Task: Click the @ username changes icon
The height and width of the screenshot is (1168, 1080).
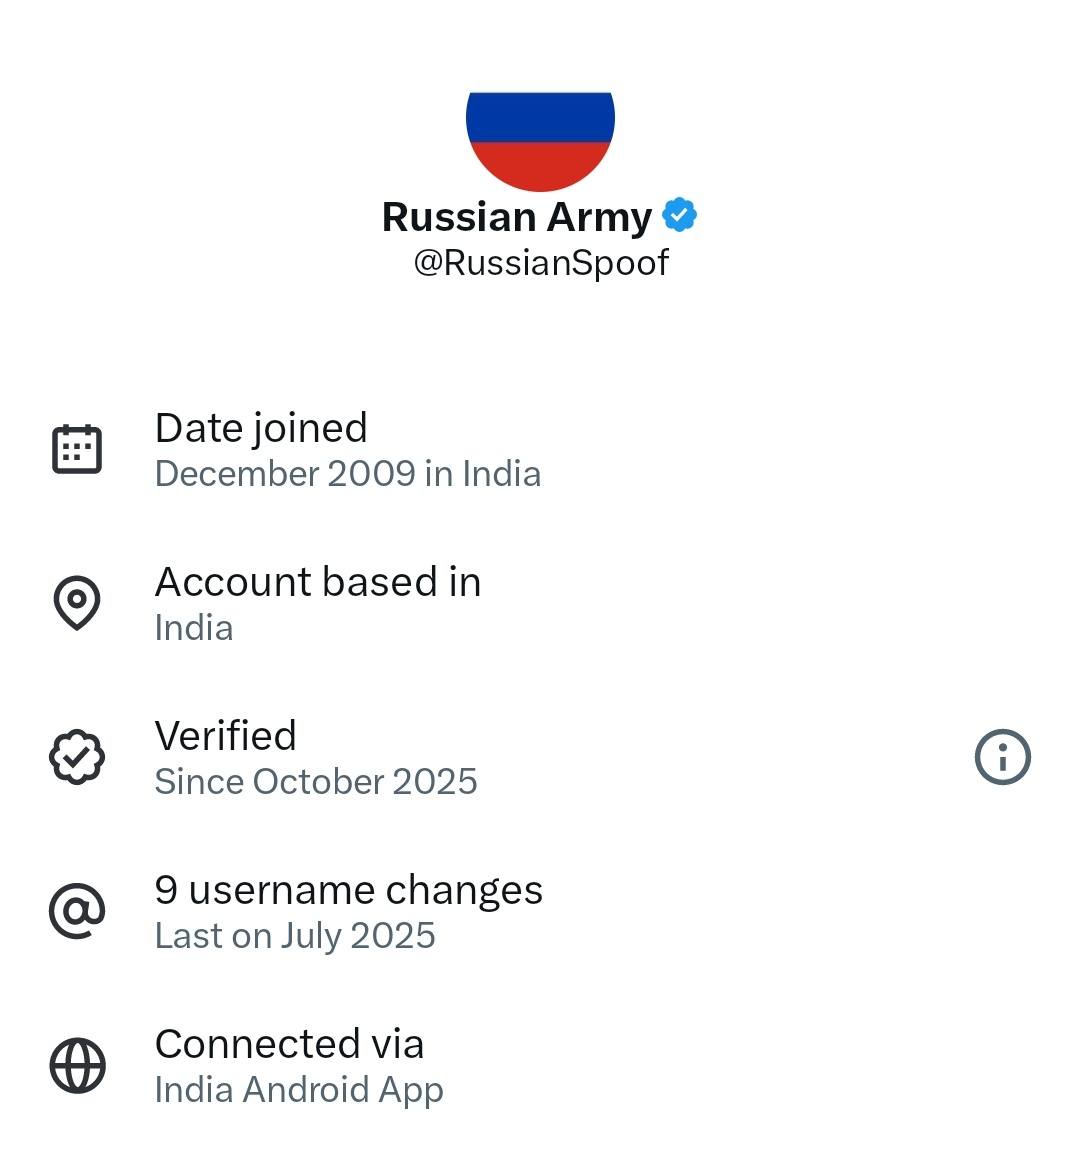Action: click(x=77, y=911)
